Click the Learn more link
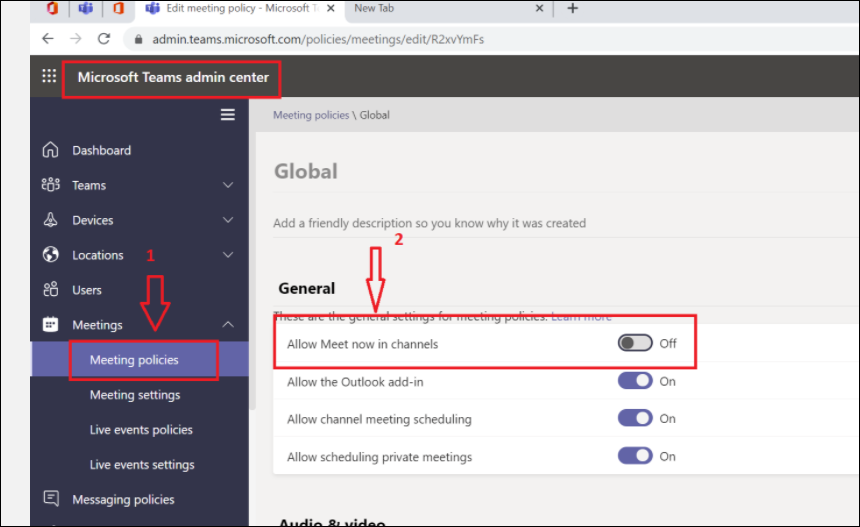Image resolution: width=860 pixels, height=527 pixels. [581, 316]
